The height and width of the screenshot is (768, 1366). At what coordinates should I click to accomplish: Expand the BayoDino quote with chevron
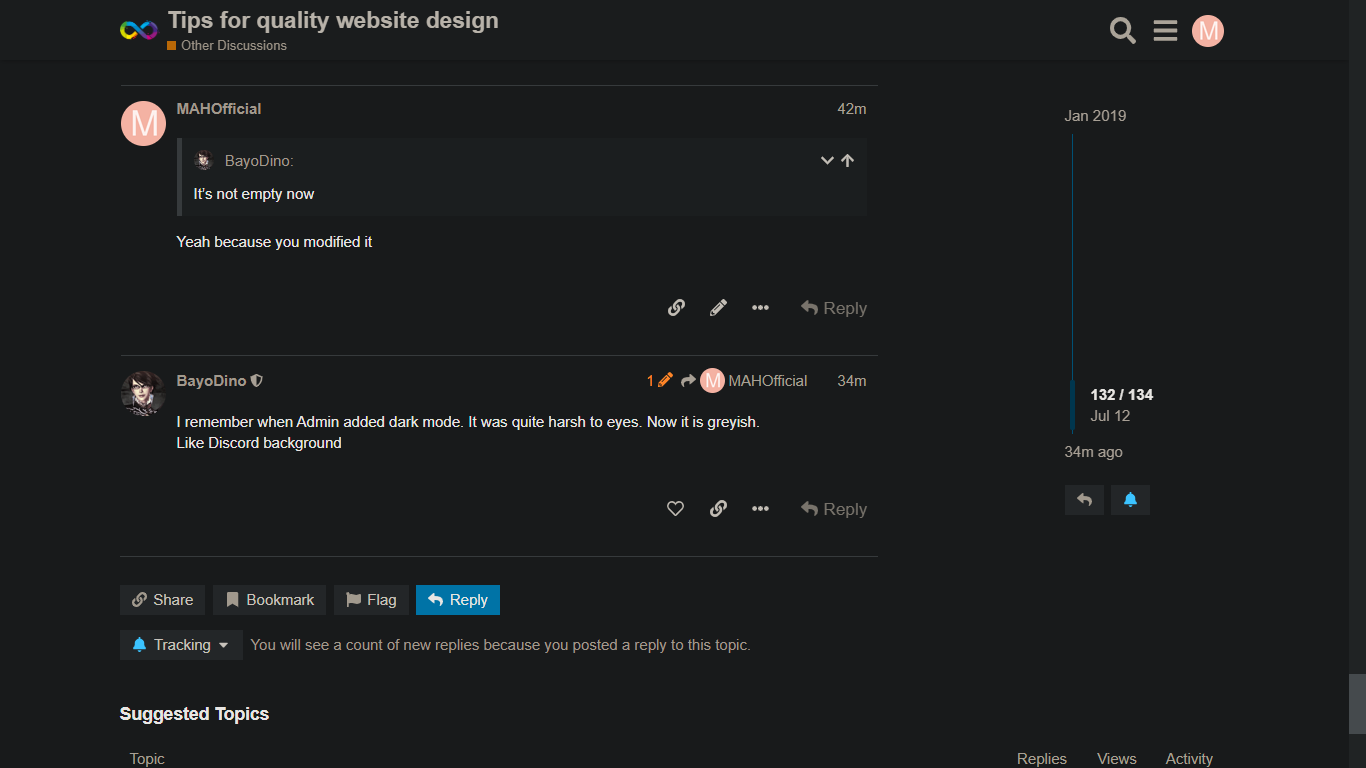pyautogui.click(x=827, y=161)
